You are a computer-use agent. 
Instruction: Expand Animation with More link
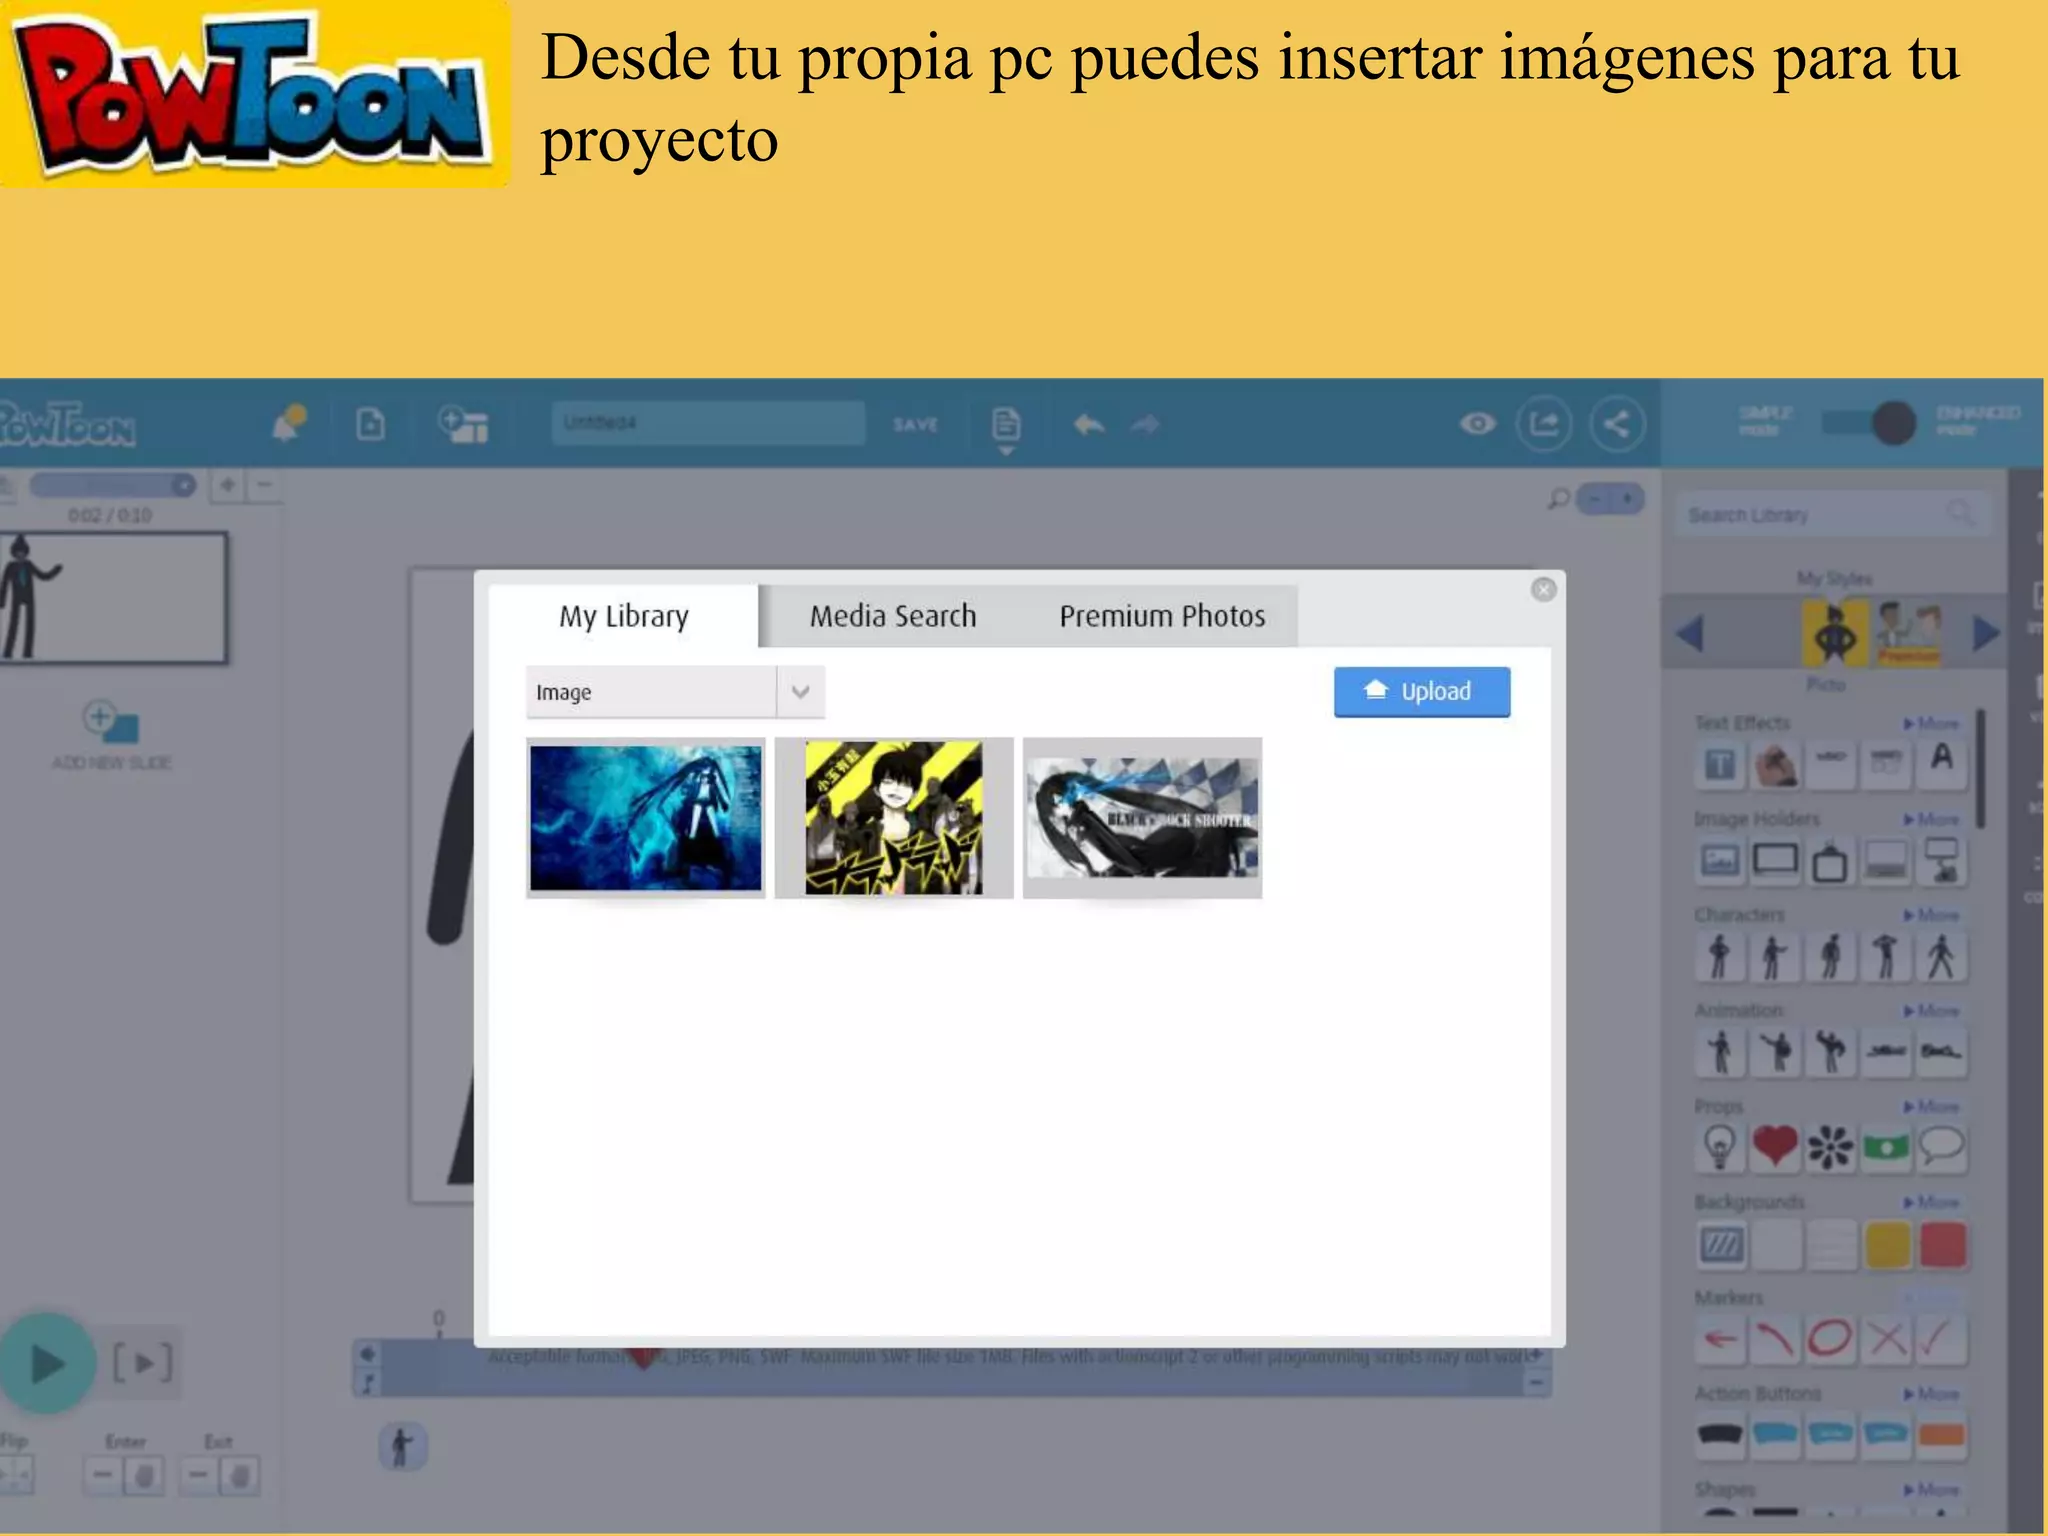(1932, 1011)
